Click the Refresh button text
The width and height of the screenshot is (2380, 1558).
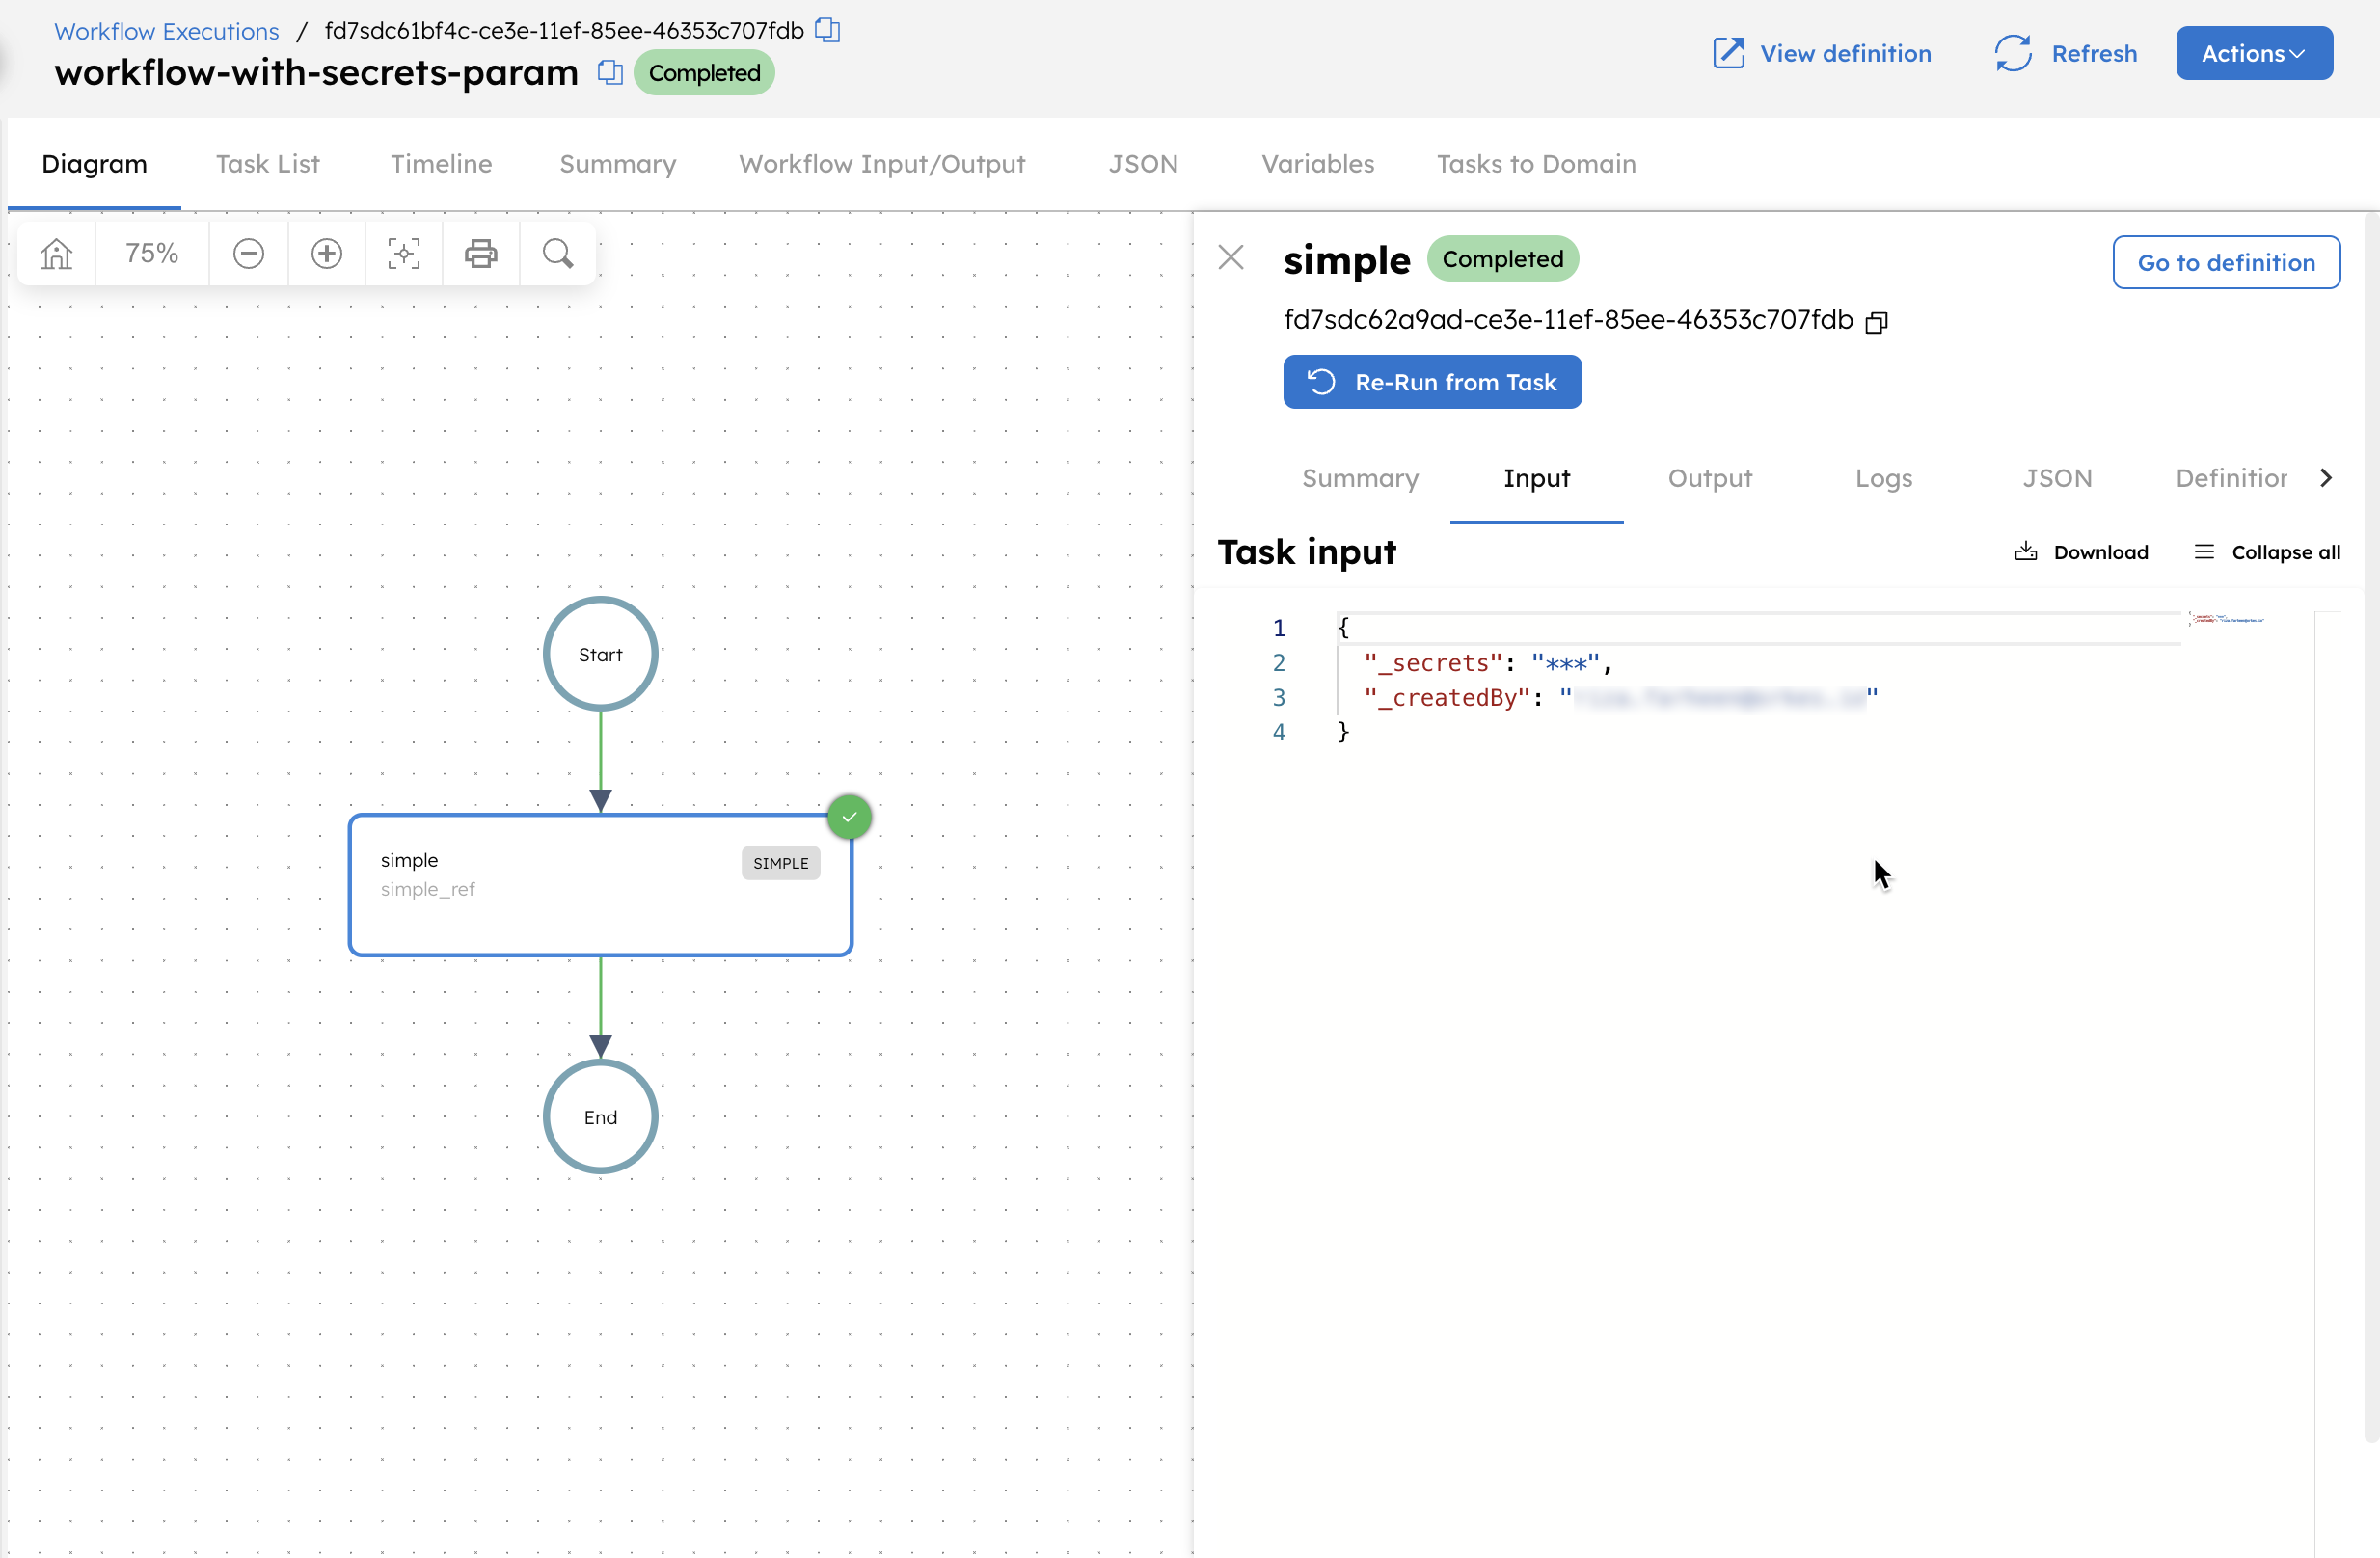click(2094, 53)
